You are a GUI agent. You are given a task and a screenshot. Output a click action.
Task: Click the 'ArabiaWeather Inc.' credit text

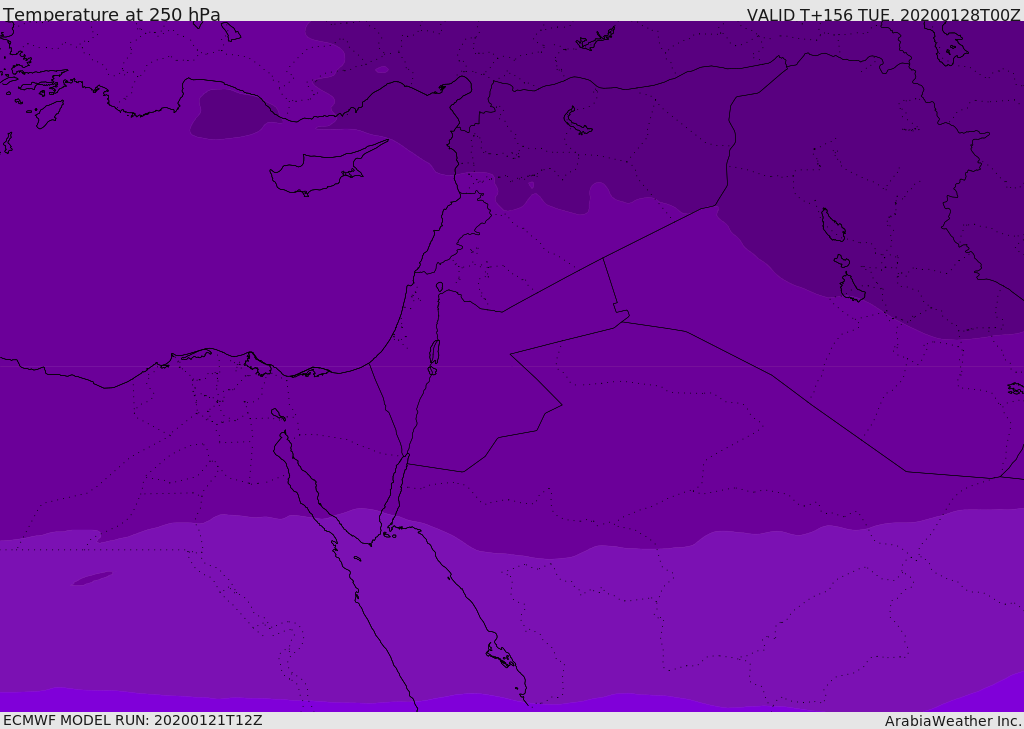tap(952, 721)
